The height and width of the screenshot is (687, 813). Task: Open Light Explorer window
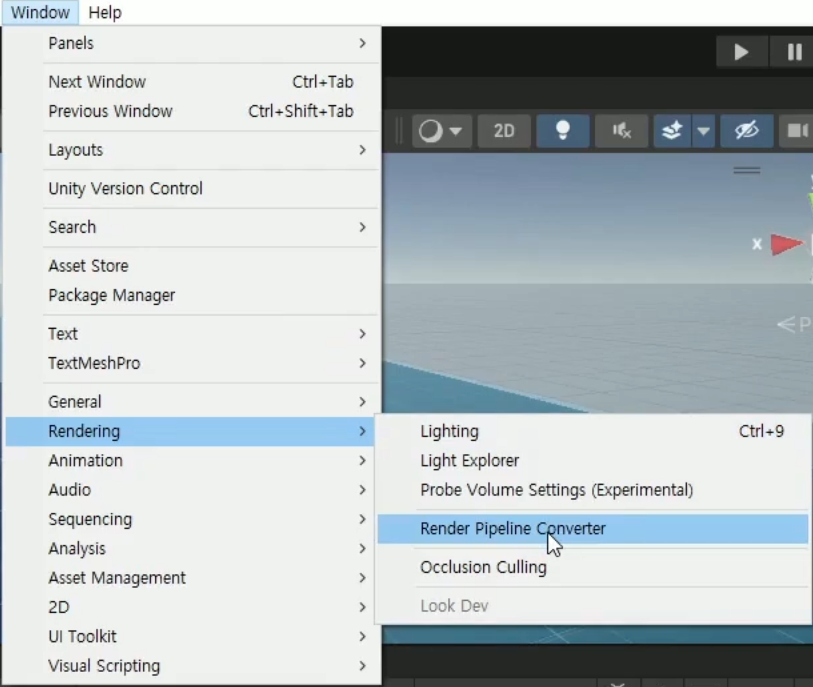point(593,460)
